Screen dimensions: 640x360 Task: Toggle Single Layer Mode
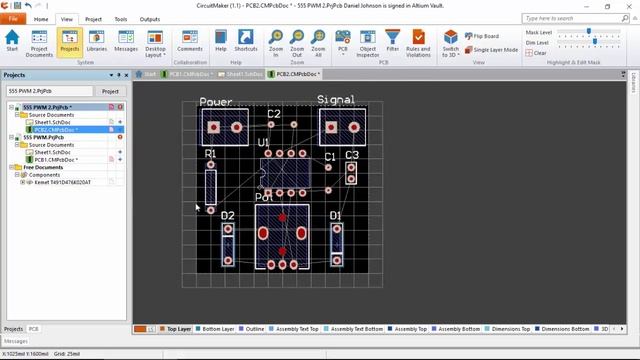pos(491,50)
